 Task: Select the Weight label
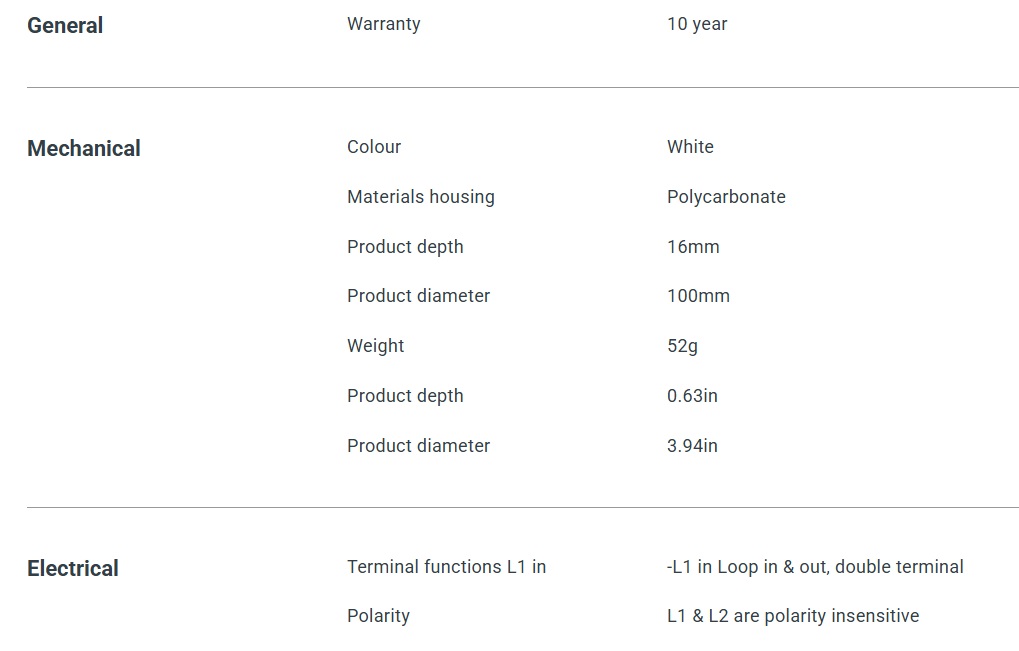(x=375, y=346)
